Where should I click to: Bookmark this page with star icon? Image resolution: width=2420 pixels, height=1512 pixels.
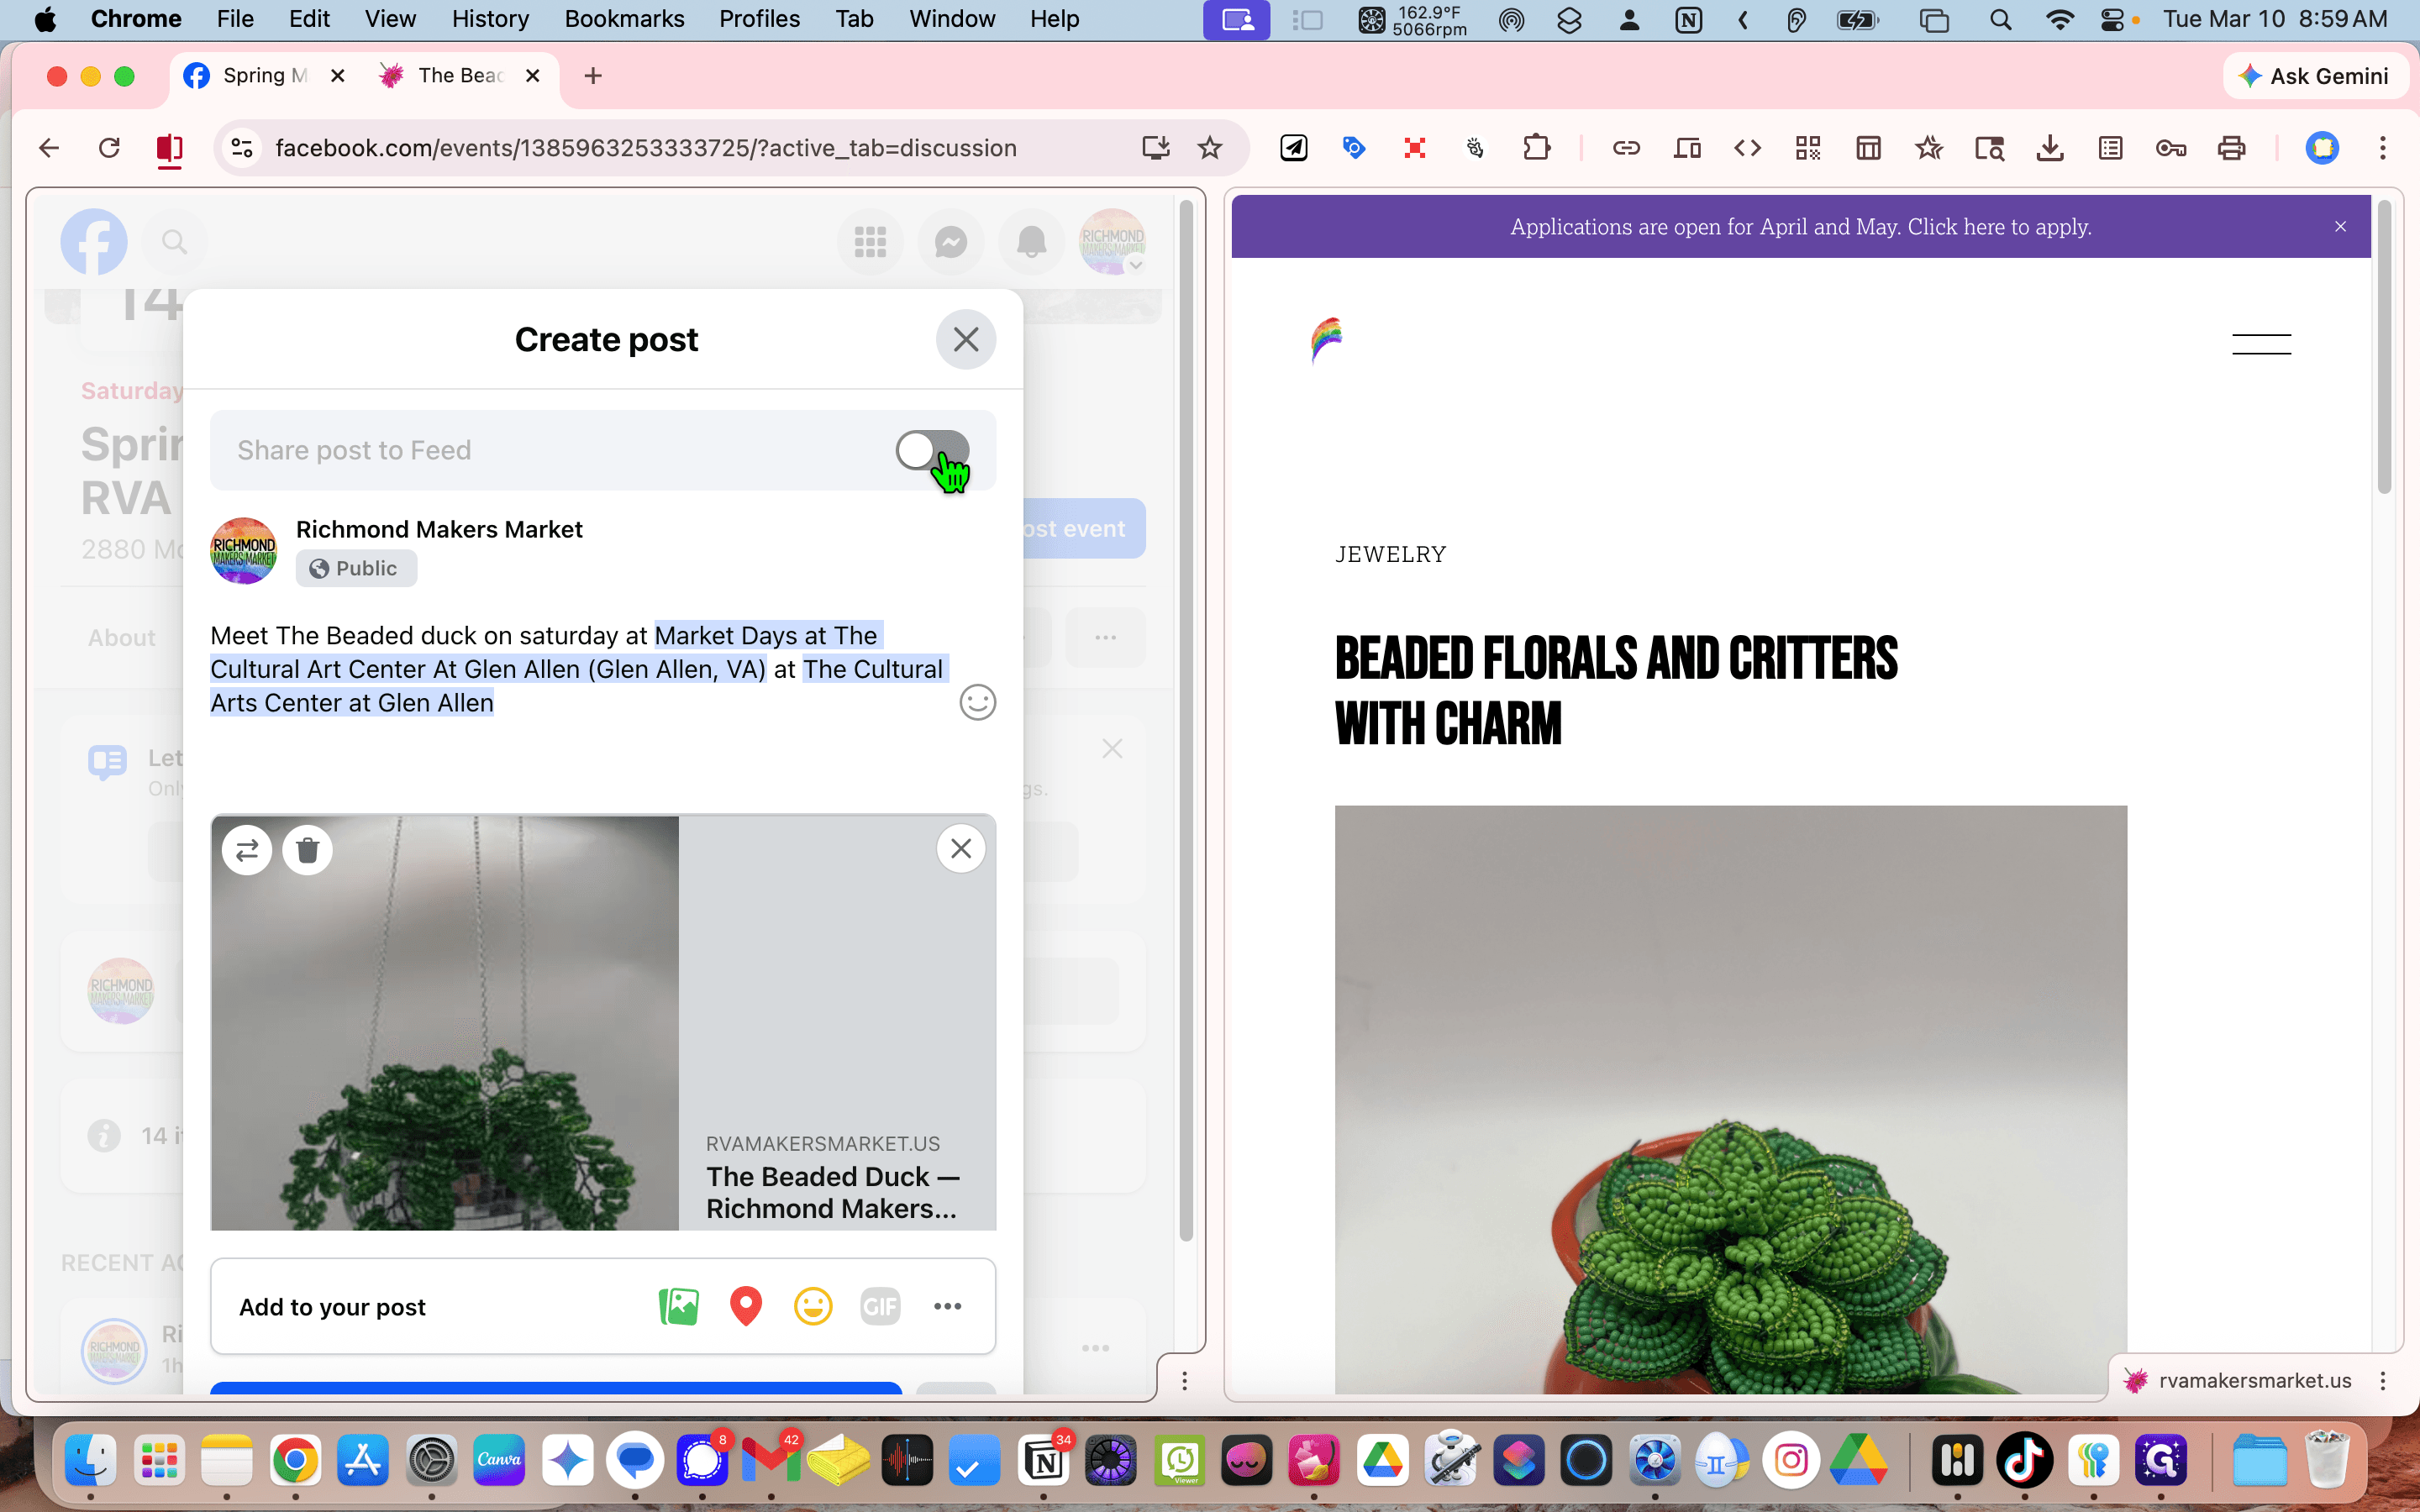(x=1210, y=148)
